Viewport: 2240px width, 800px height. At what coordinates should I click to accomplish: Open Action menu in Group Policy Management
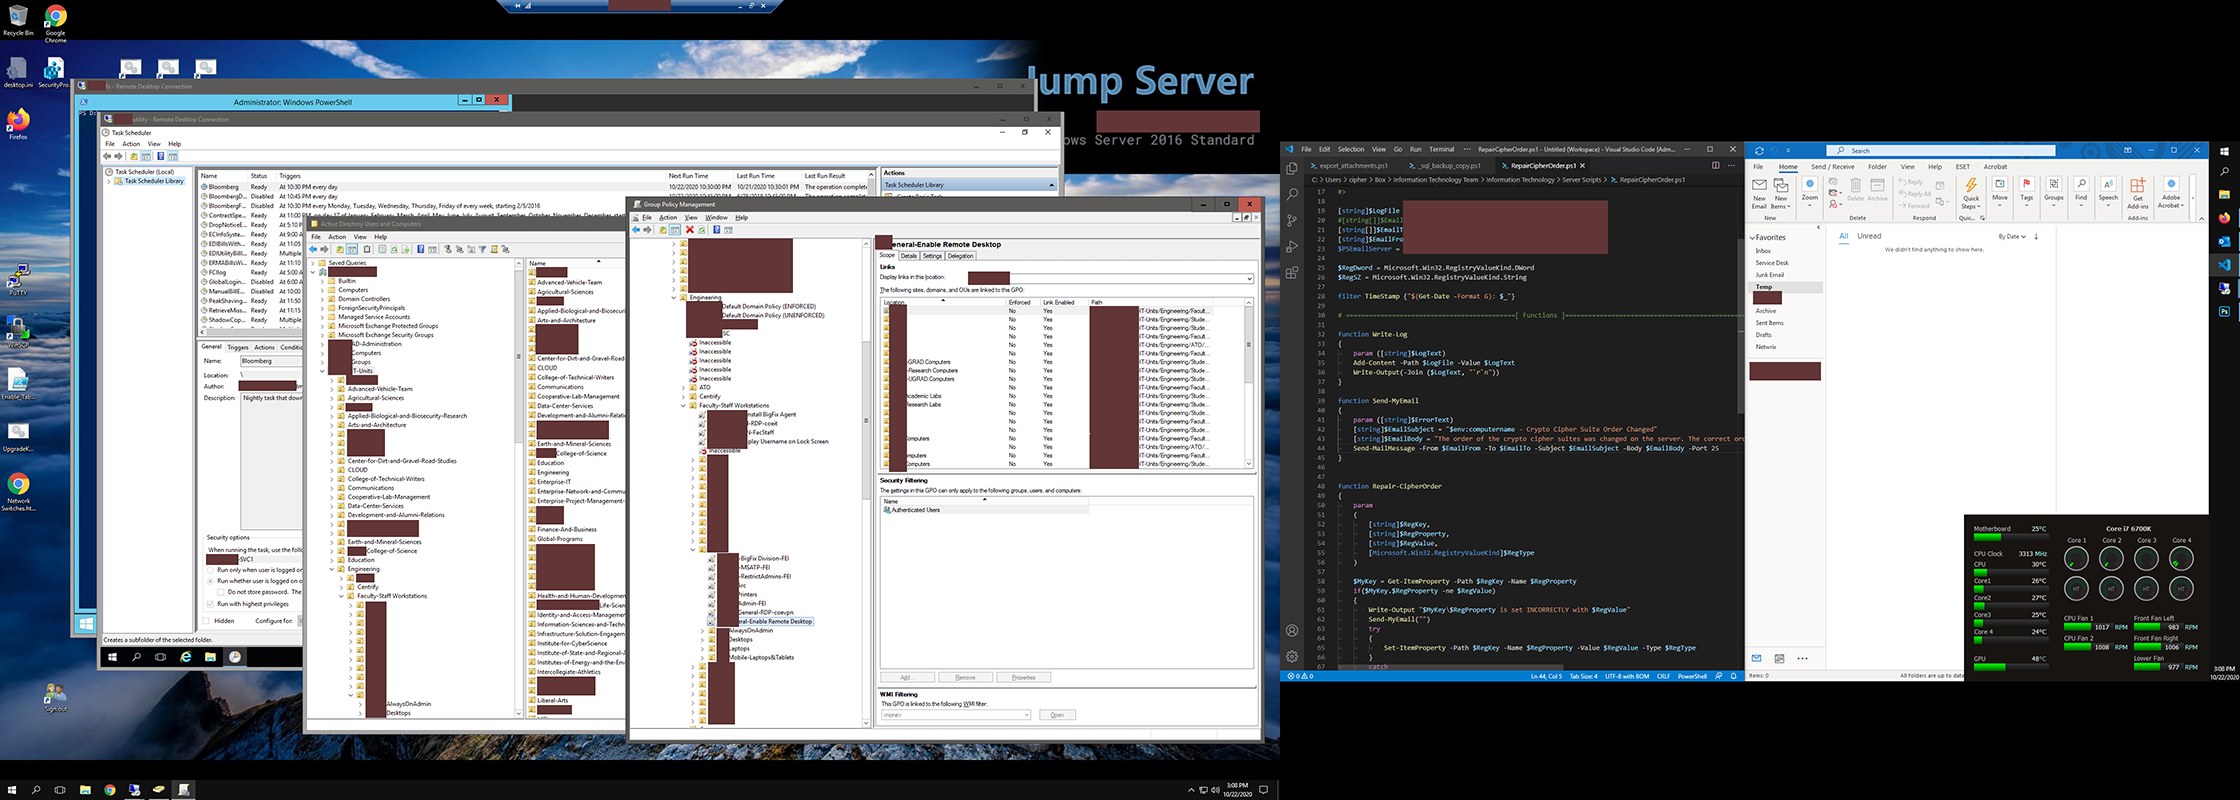668,217
